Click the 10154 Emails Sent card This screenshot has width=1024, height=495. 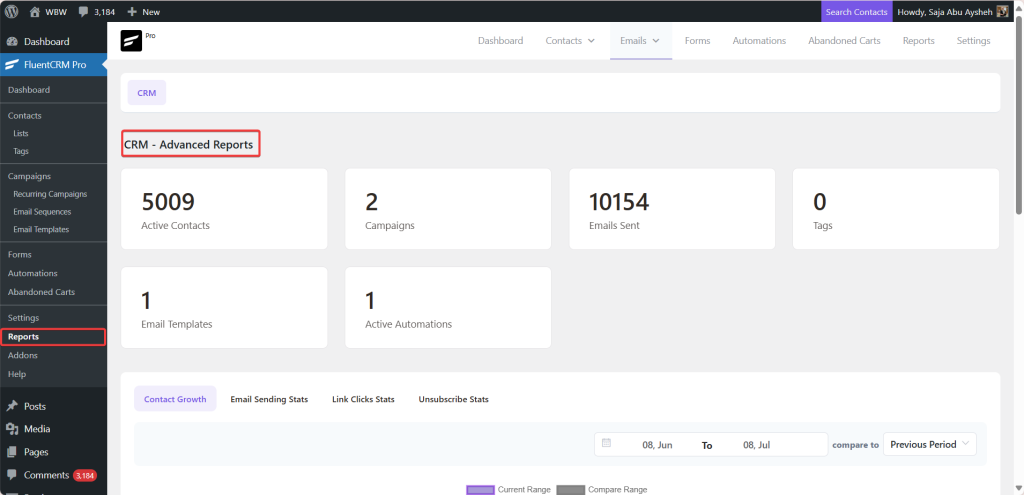click(672, 209)
